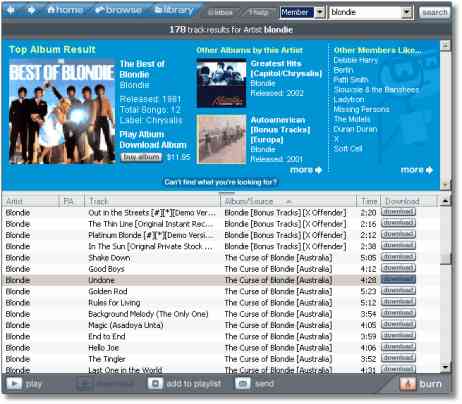
Task: Click track list scrollbar down arrow
Action: coord(445,367)
